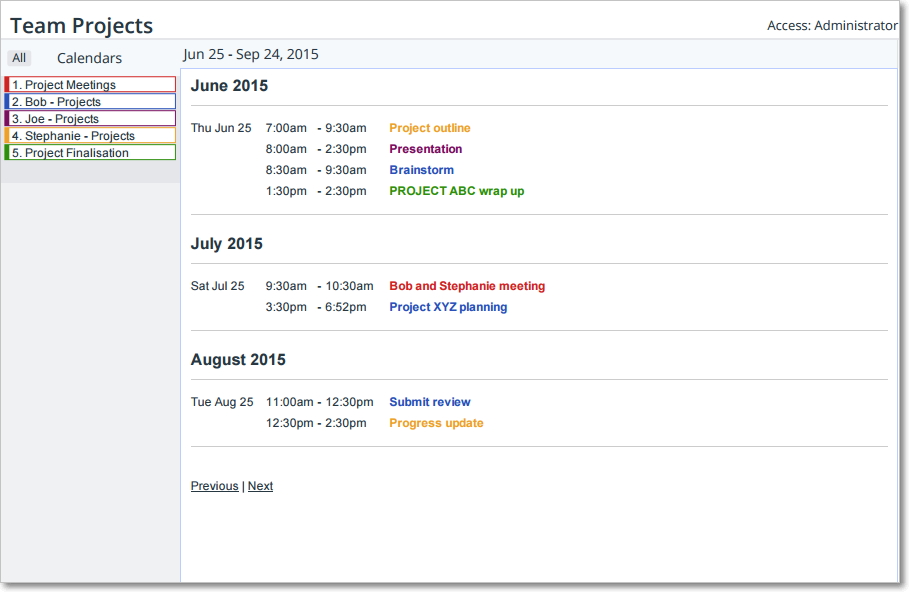Open the Submit review event
The image size is (909, 592).
click(430, 402)
